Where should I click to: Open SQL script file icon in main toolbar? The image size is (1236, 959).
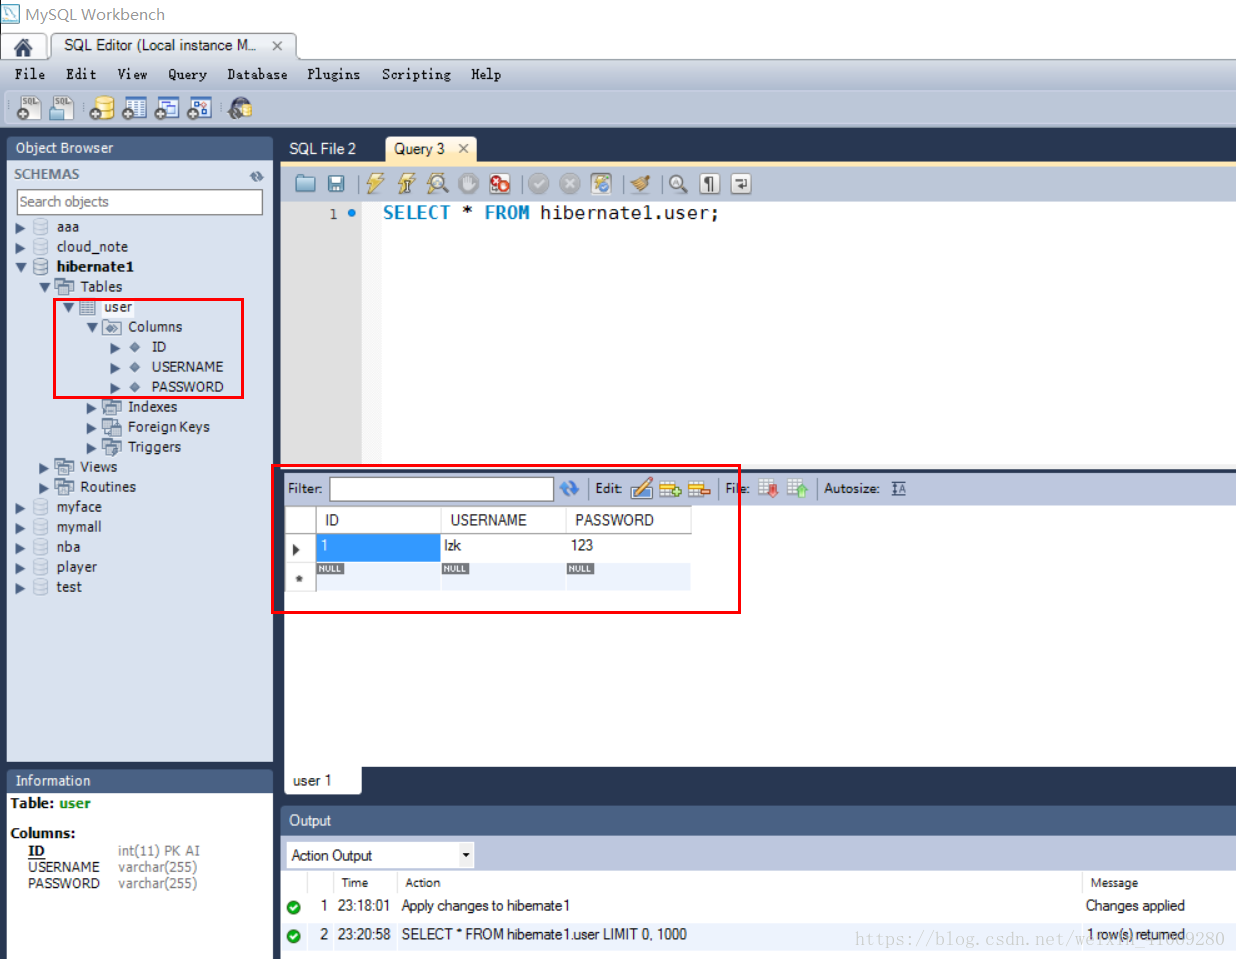click(x=62, y=107)
